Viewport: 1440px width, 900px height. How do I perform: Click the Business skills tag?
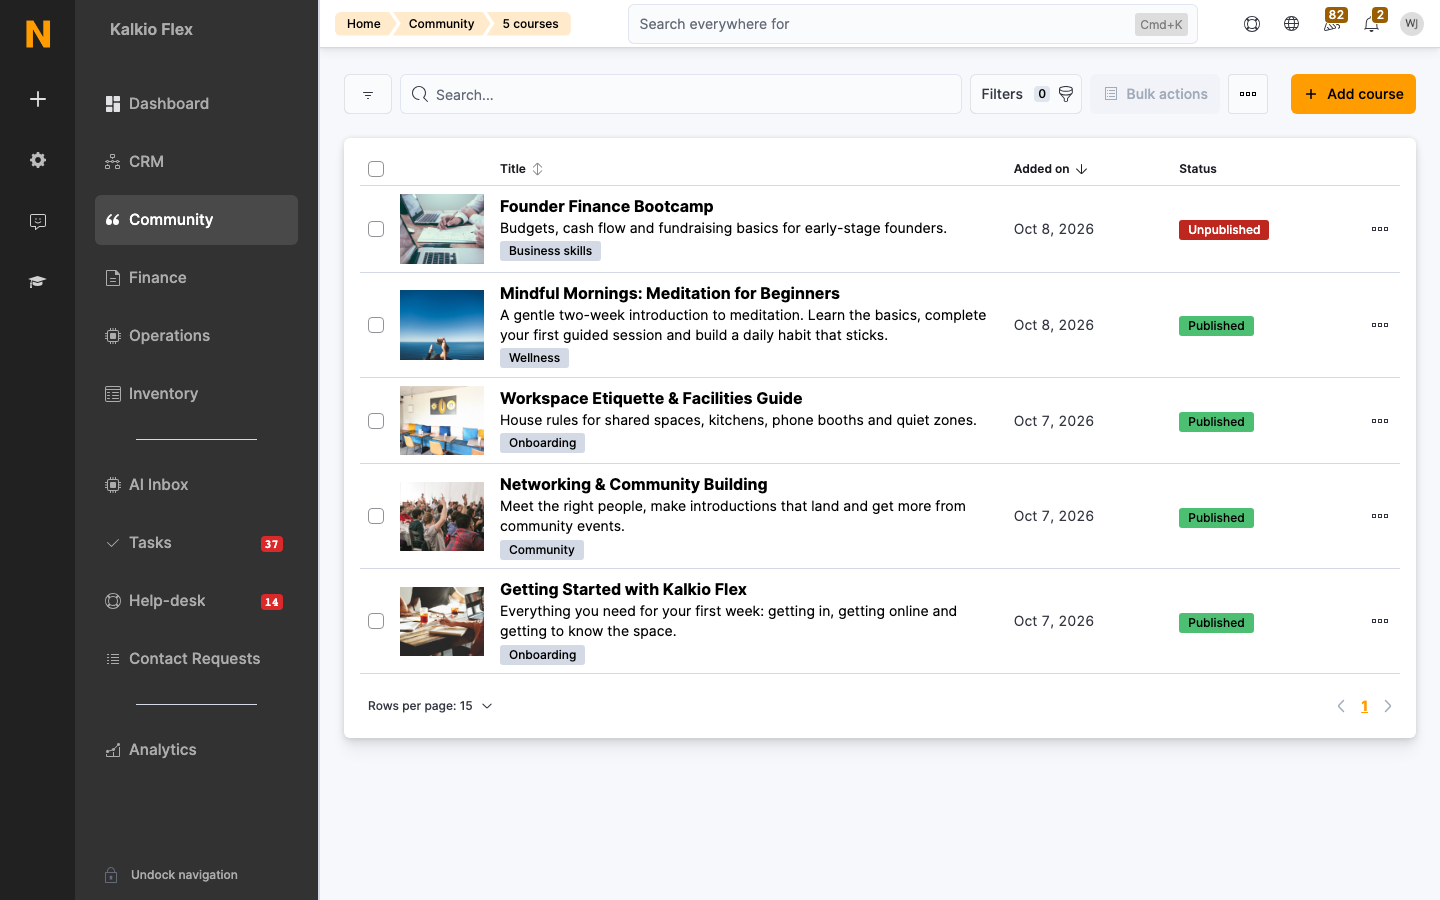click(x=550, y=251)
